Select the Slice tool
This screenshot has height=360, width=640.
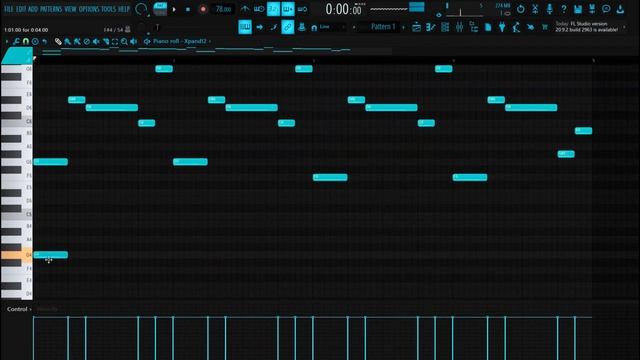coord(106,41)
